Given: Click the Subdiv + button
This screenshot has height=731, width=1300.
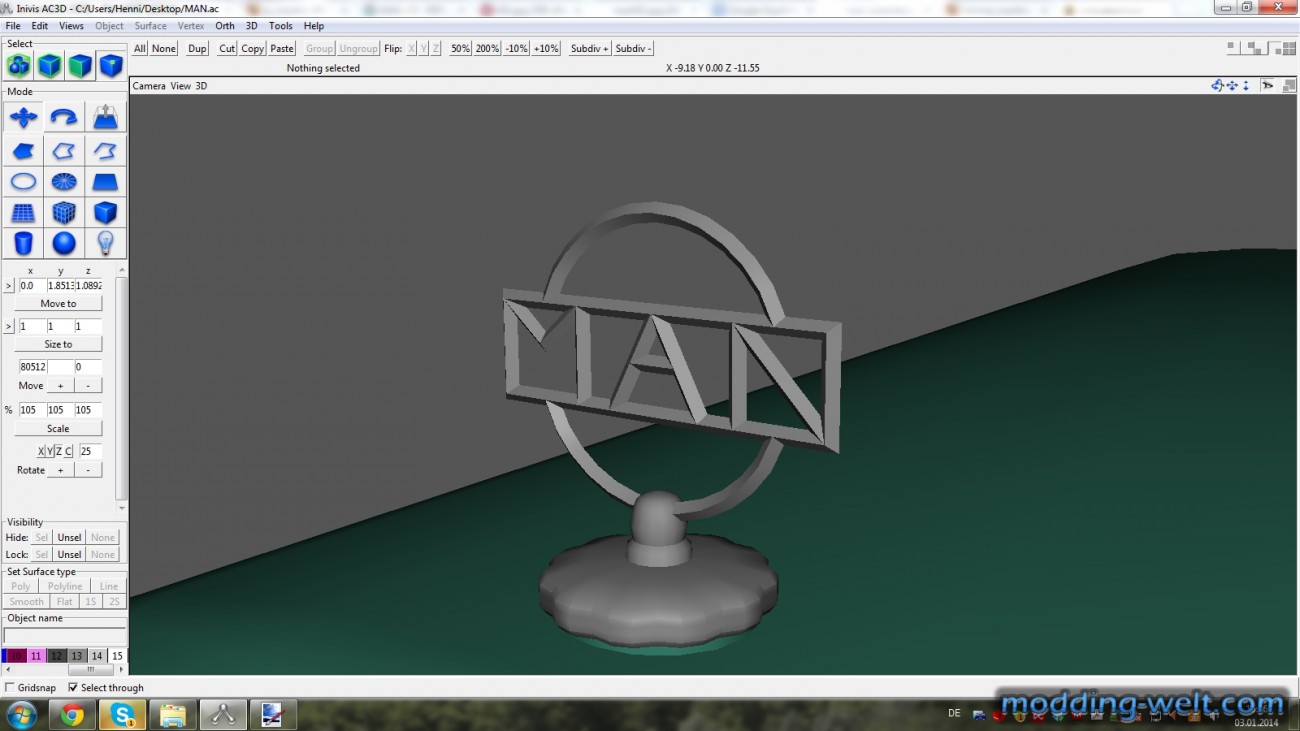Looking at the screenshot, I should (589, 48).
